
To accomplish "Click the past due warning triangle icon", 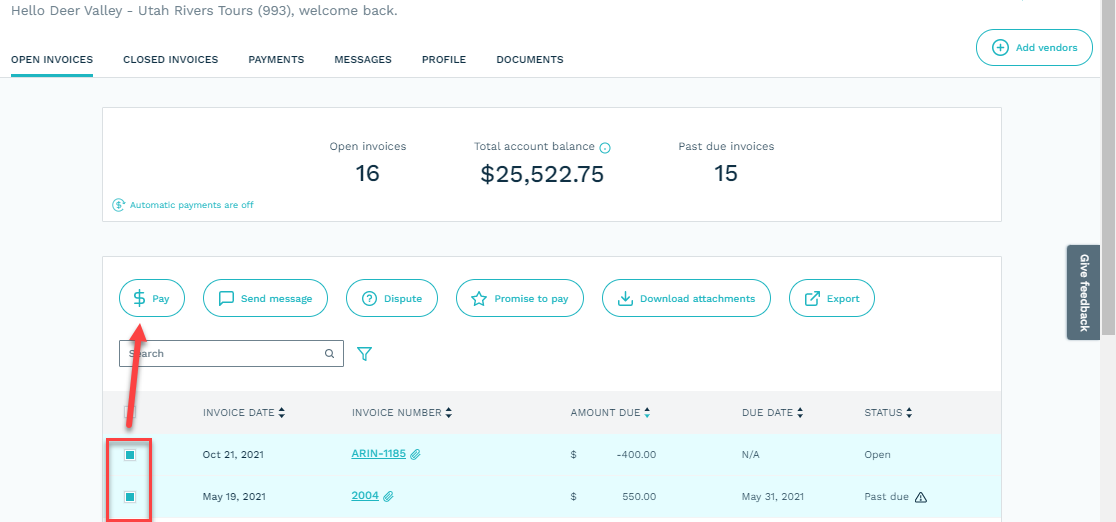I will tap(921, 497).
